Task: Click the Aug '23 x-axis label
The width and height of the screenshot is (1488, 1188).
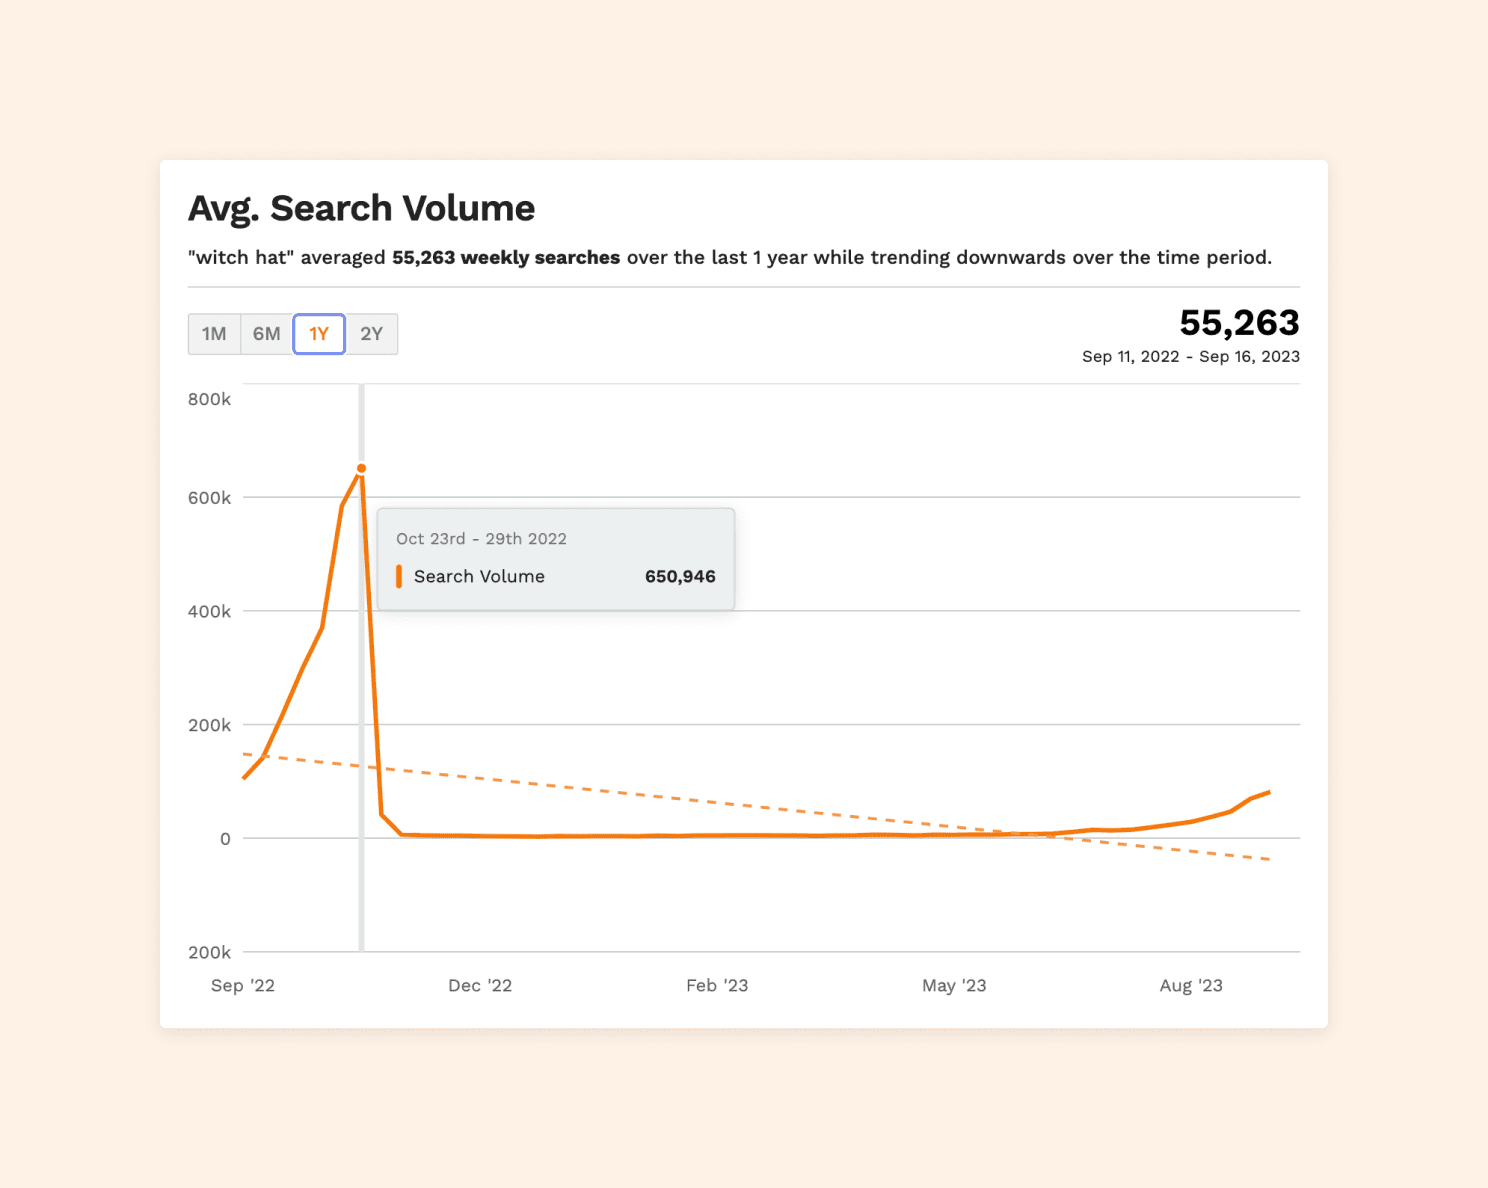Action: coord(1191,985)
